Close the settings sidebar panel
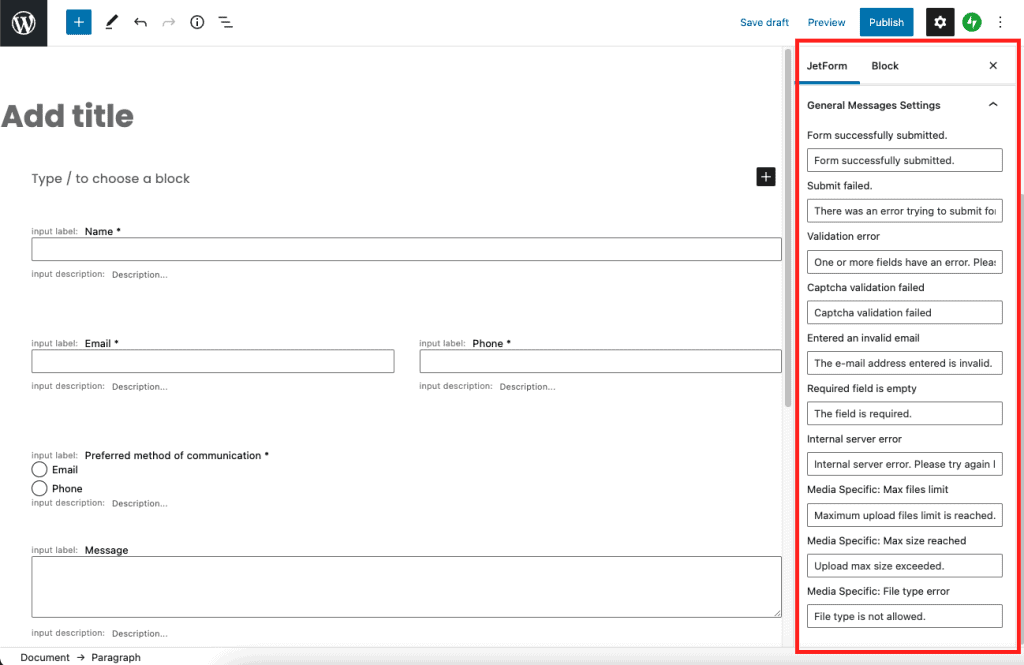The width and height of the screenshot is (1024, 665). pyautogui.click(x=993, y=65)
